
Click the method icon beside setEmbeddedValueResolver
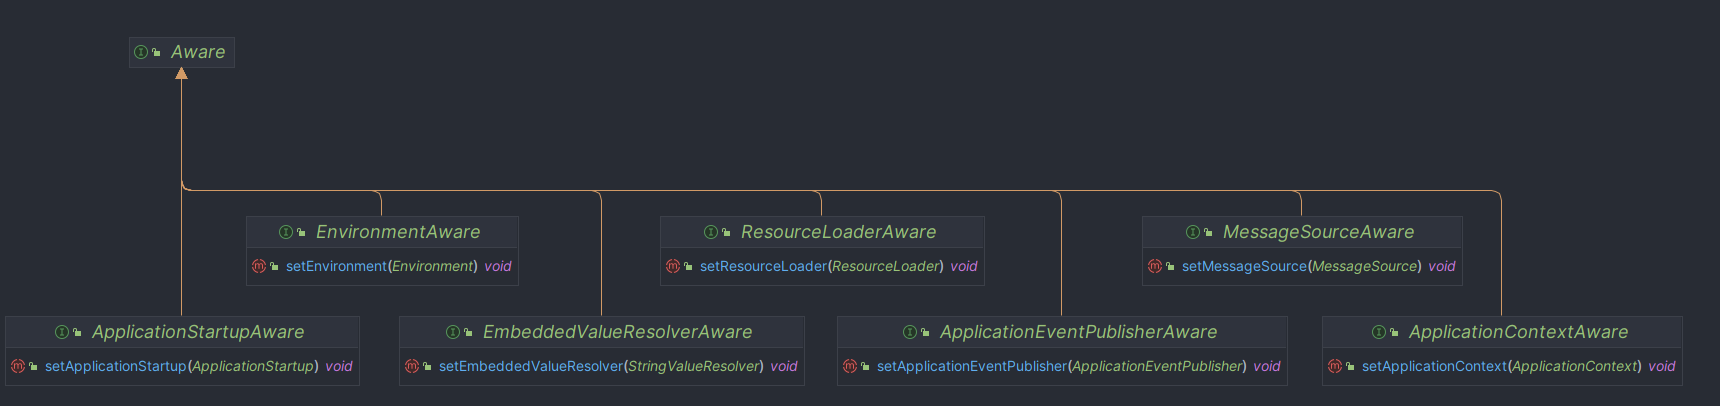412,366
